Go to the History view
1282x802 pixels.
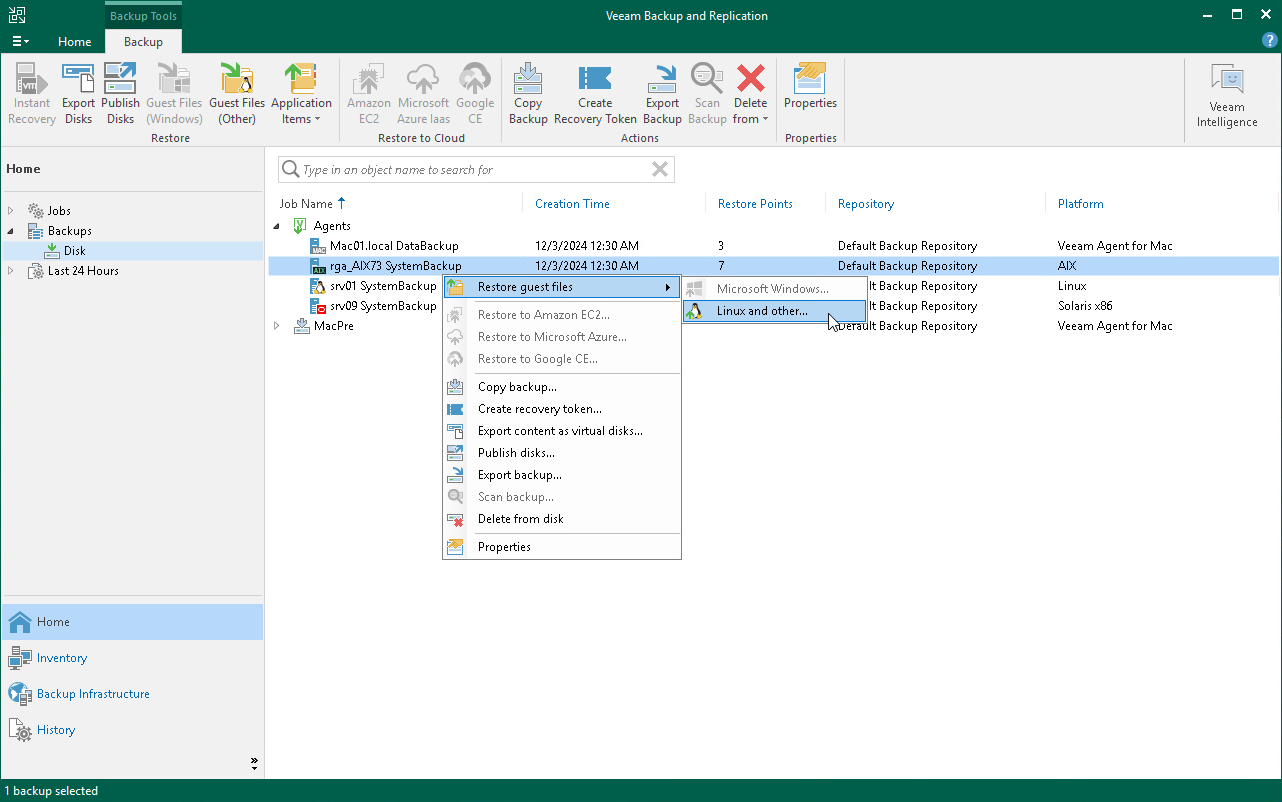coord(132,730)
